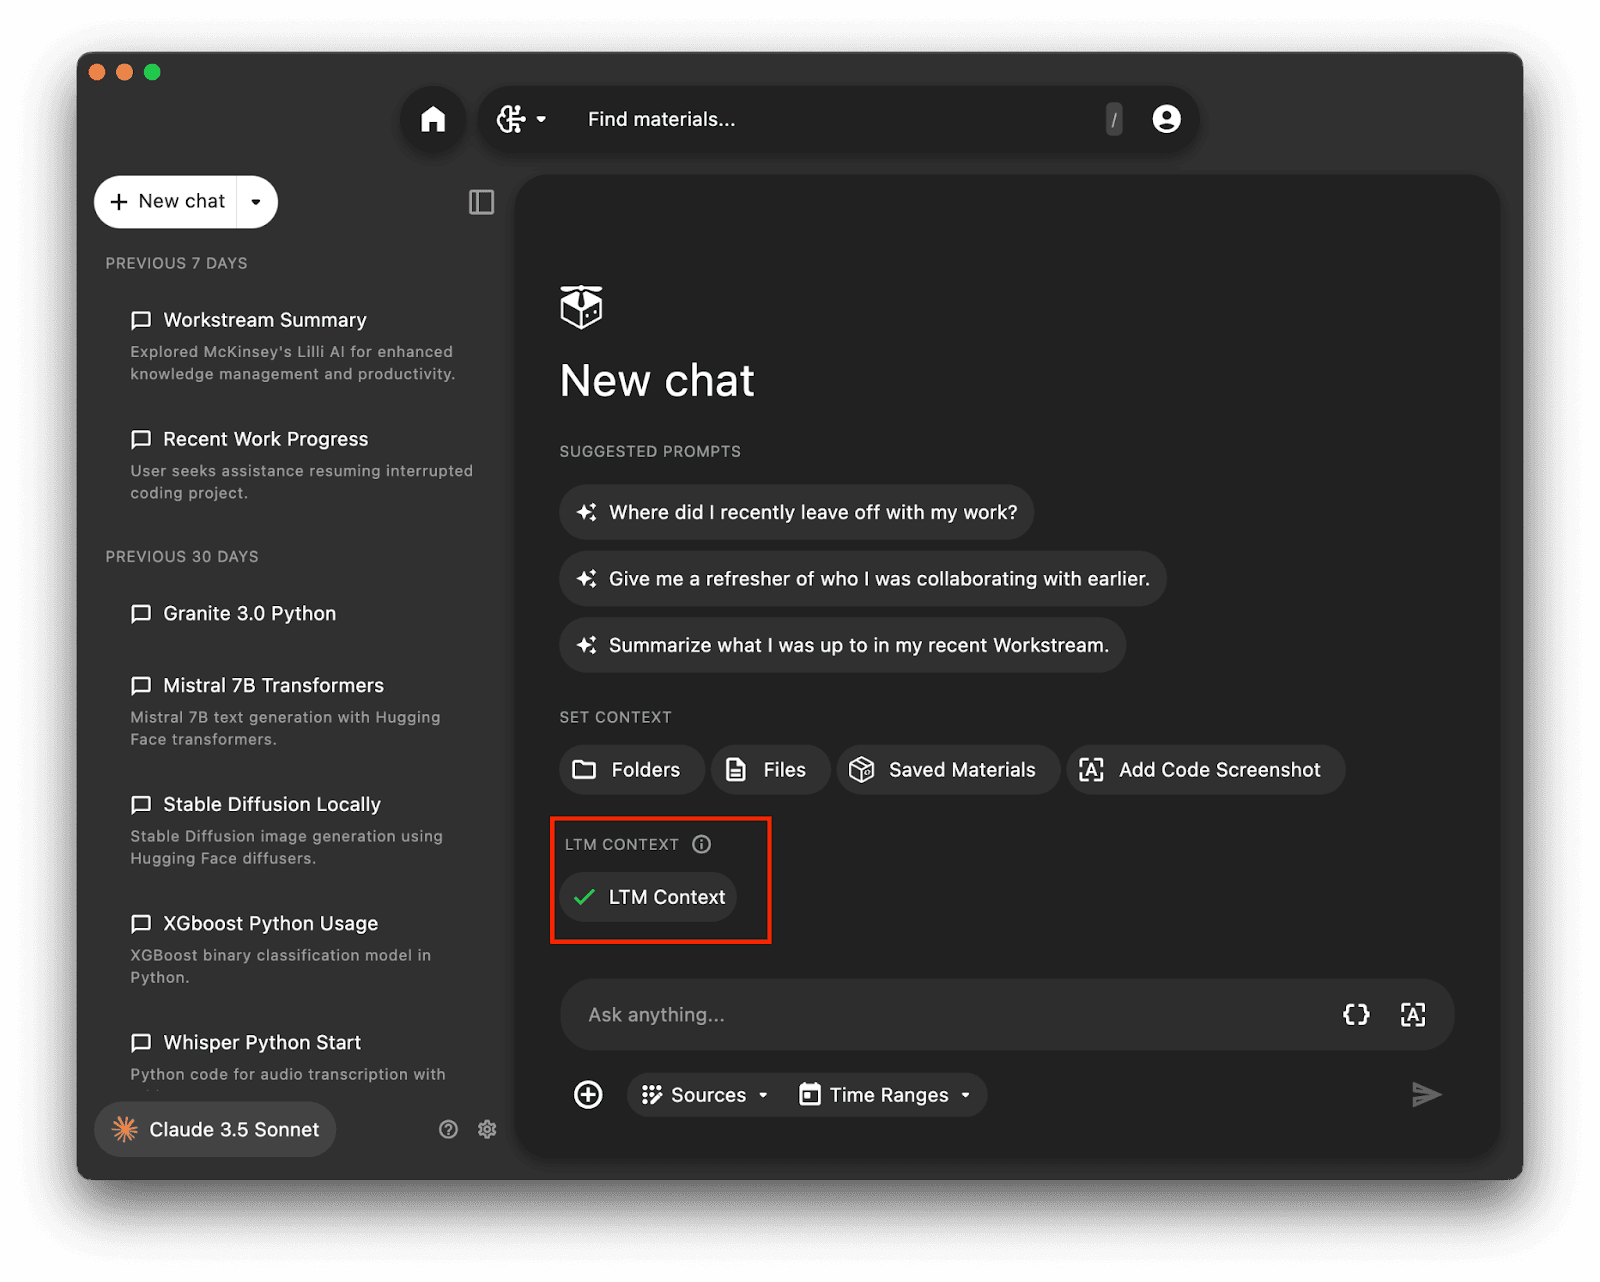1600x1282 pixels.
Task: Insert code snippet via curly braces icon
Action: pyautogui.click(x=1356, y=1015)
